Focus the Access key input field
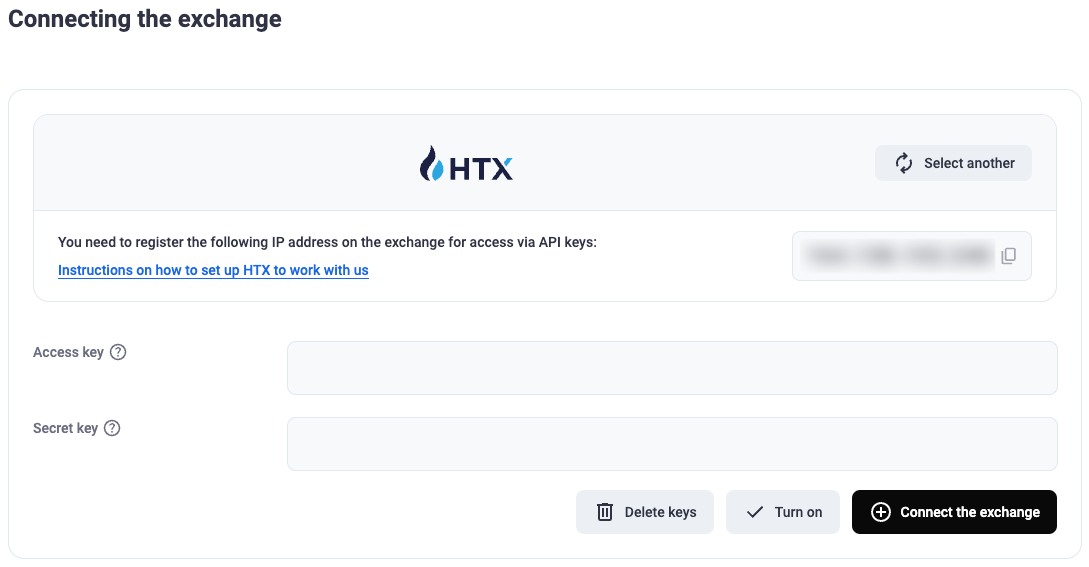This screenshot has width=1089, height=567. tap(672, 368)
